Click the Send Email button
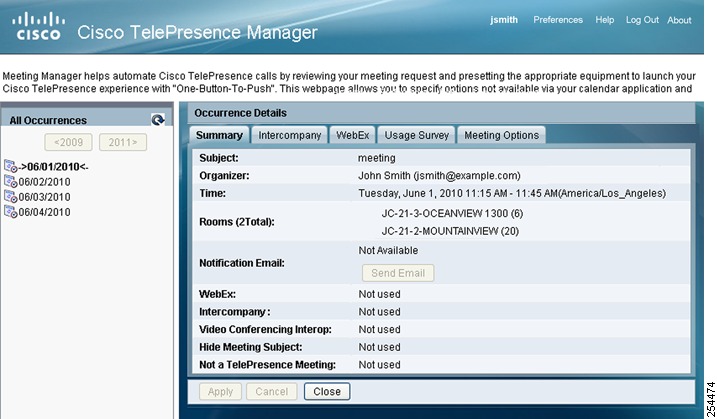This screenshot has height=419, width=717. tap(398, 273)
